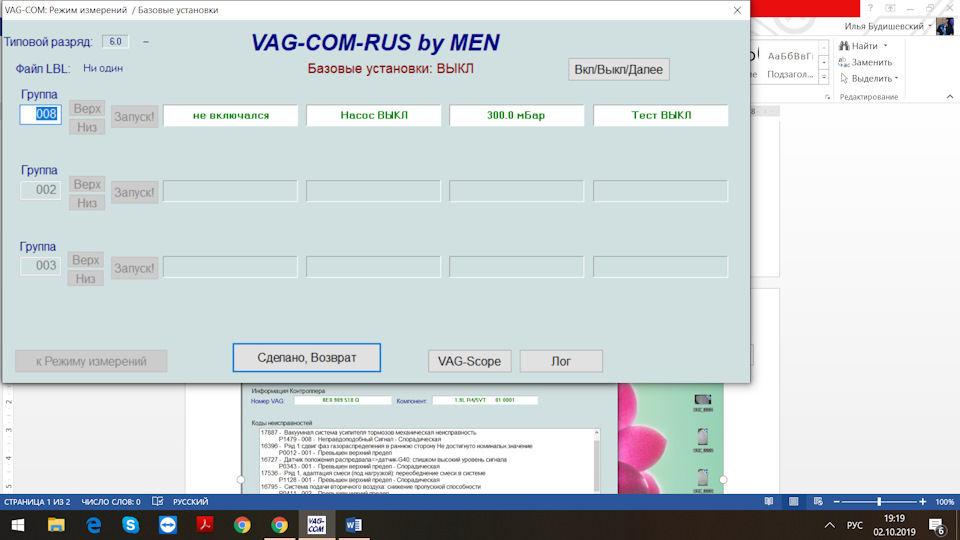Click the Word Help question mark icon
This screenshot has height=540, width=960.
click(x=870, y=8)
